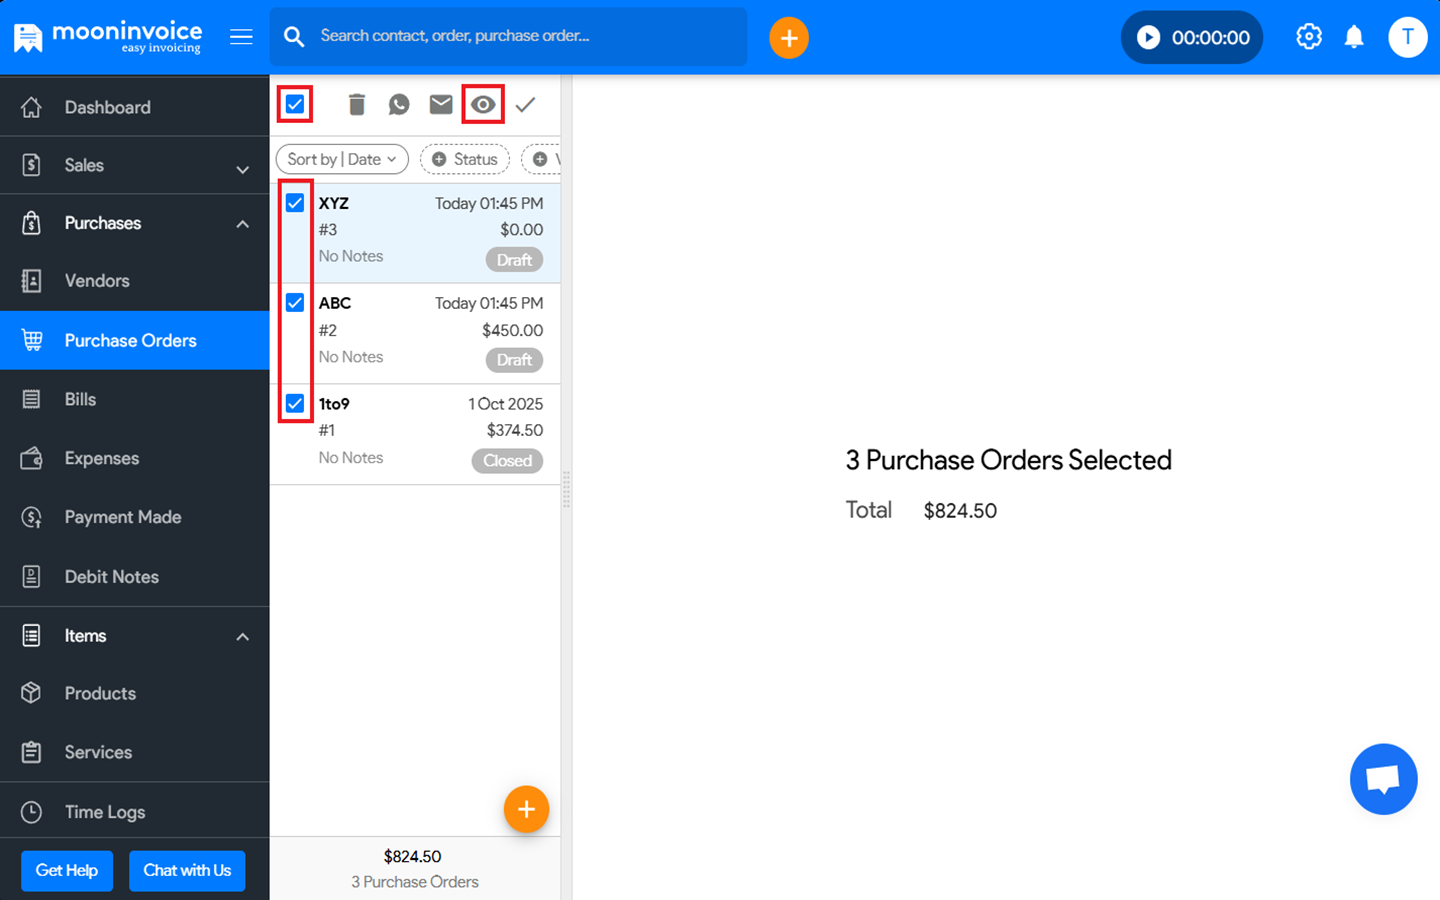Click the search contact input field
This screenshot has height=900, width=1440.
pos(520,37)
